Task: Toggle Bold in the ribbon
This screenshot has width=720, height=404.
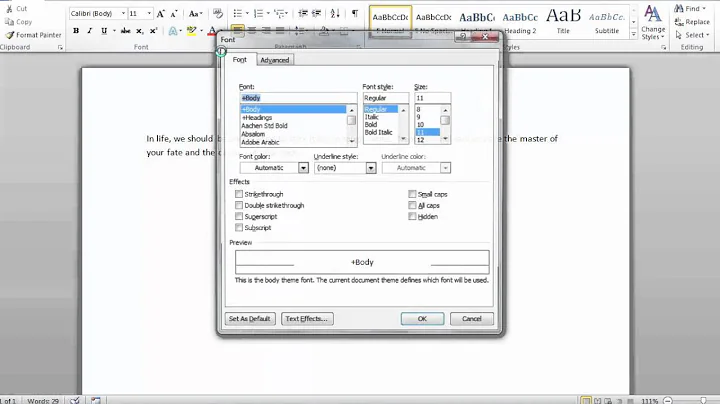Action: (76, 31)
